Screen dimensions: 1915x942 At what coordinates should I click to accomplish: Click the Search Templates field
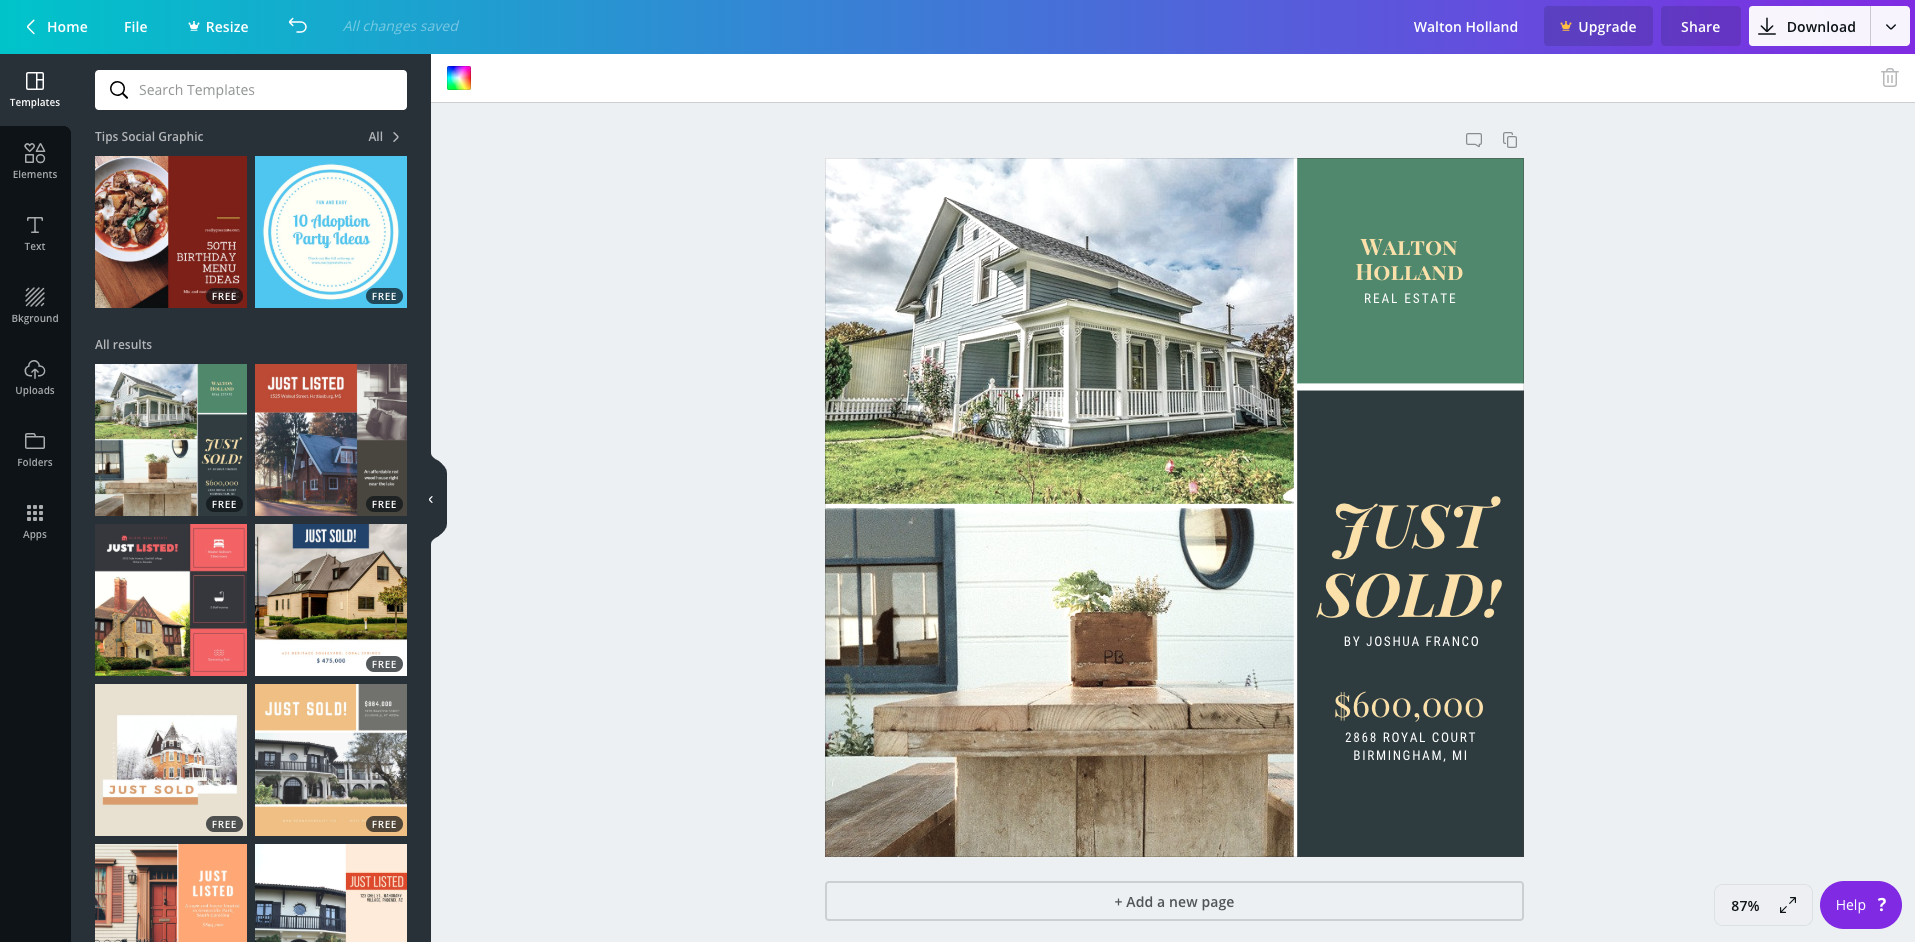click(251, 90)
